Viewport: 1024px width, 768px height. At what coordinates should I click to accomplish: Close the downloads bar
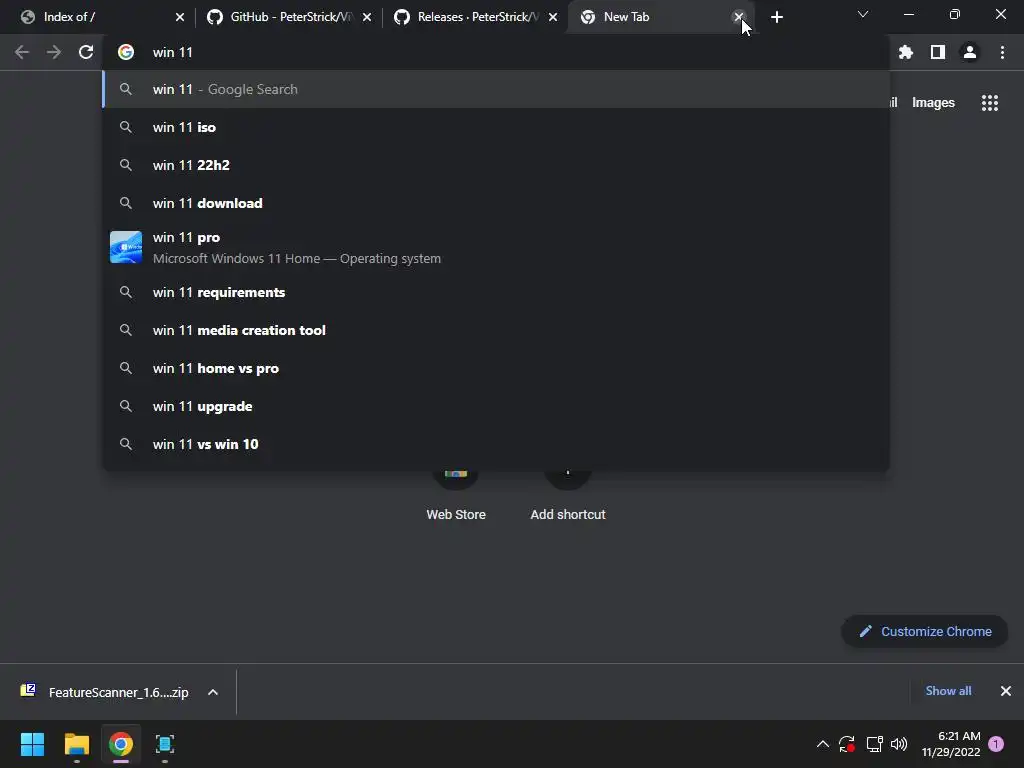(1006, 691)
